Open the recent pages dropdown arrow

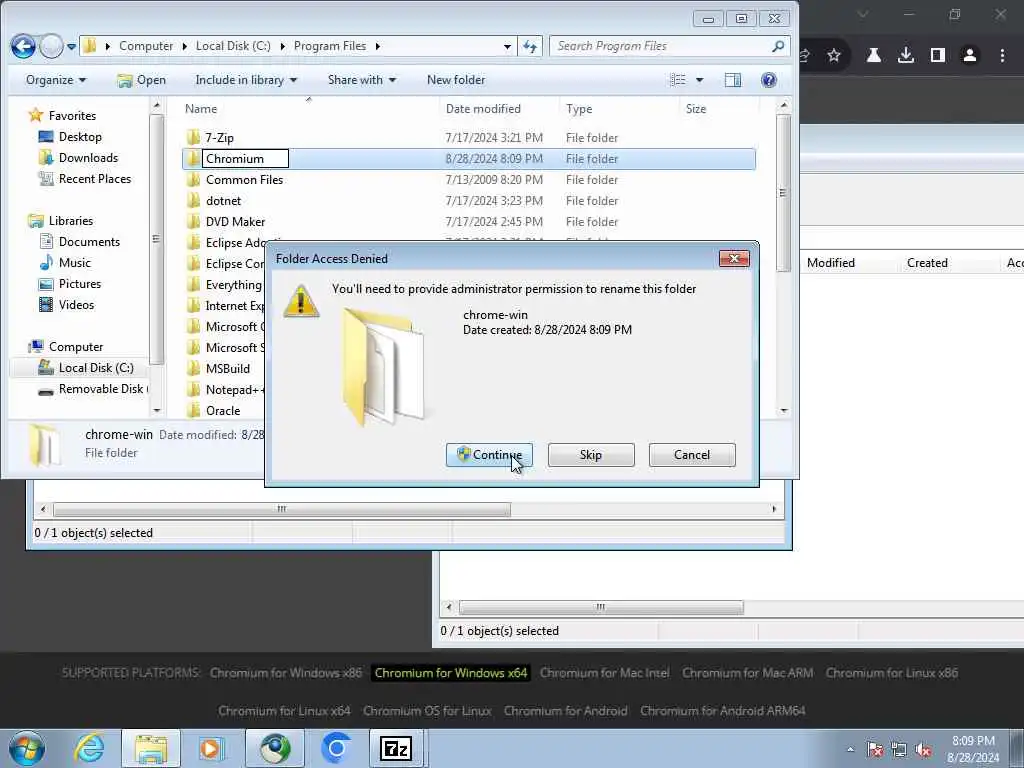[x=71, y=47]
